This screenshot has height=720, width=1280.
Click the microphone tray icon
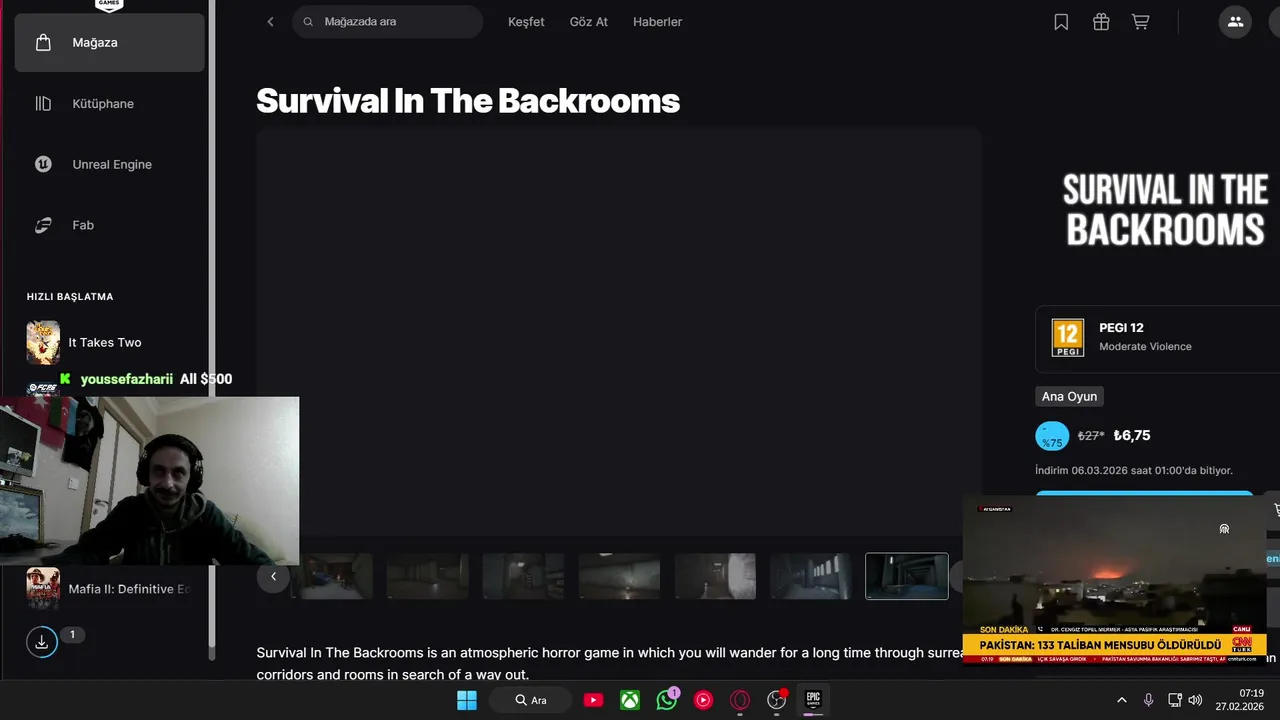(x=1148, y=700)
